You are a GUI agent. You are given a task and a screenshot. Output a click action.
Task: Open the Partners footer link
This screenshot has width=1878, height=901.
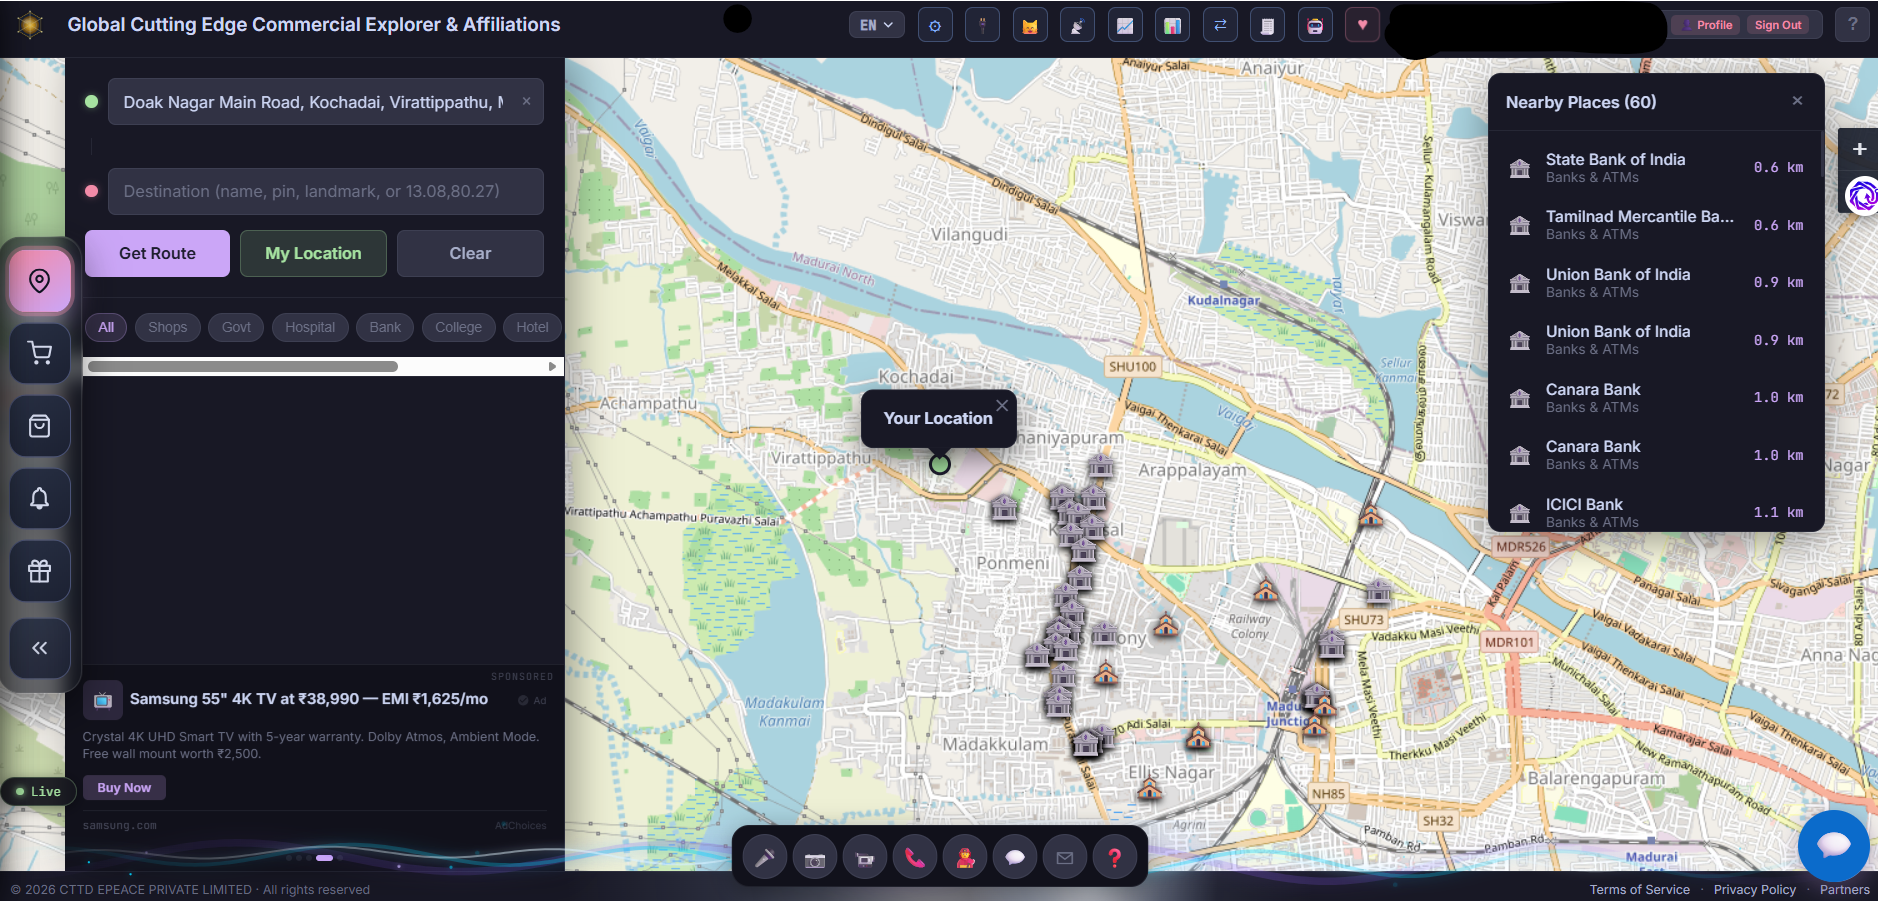1845,890
